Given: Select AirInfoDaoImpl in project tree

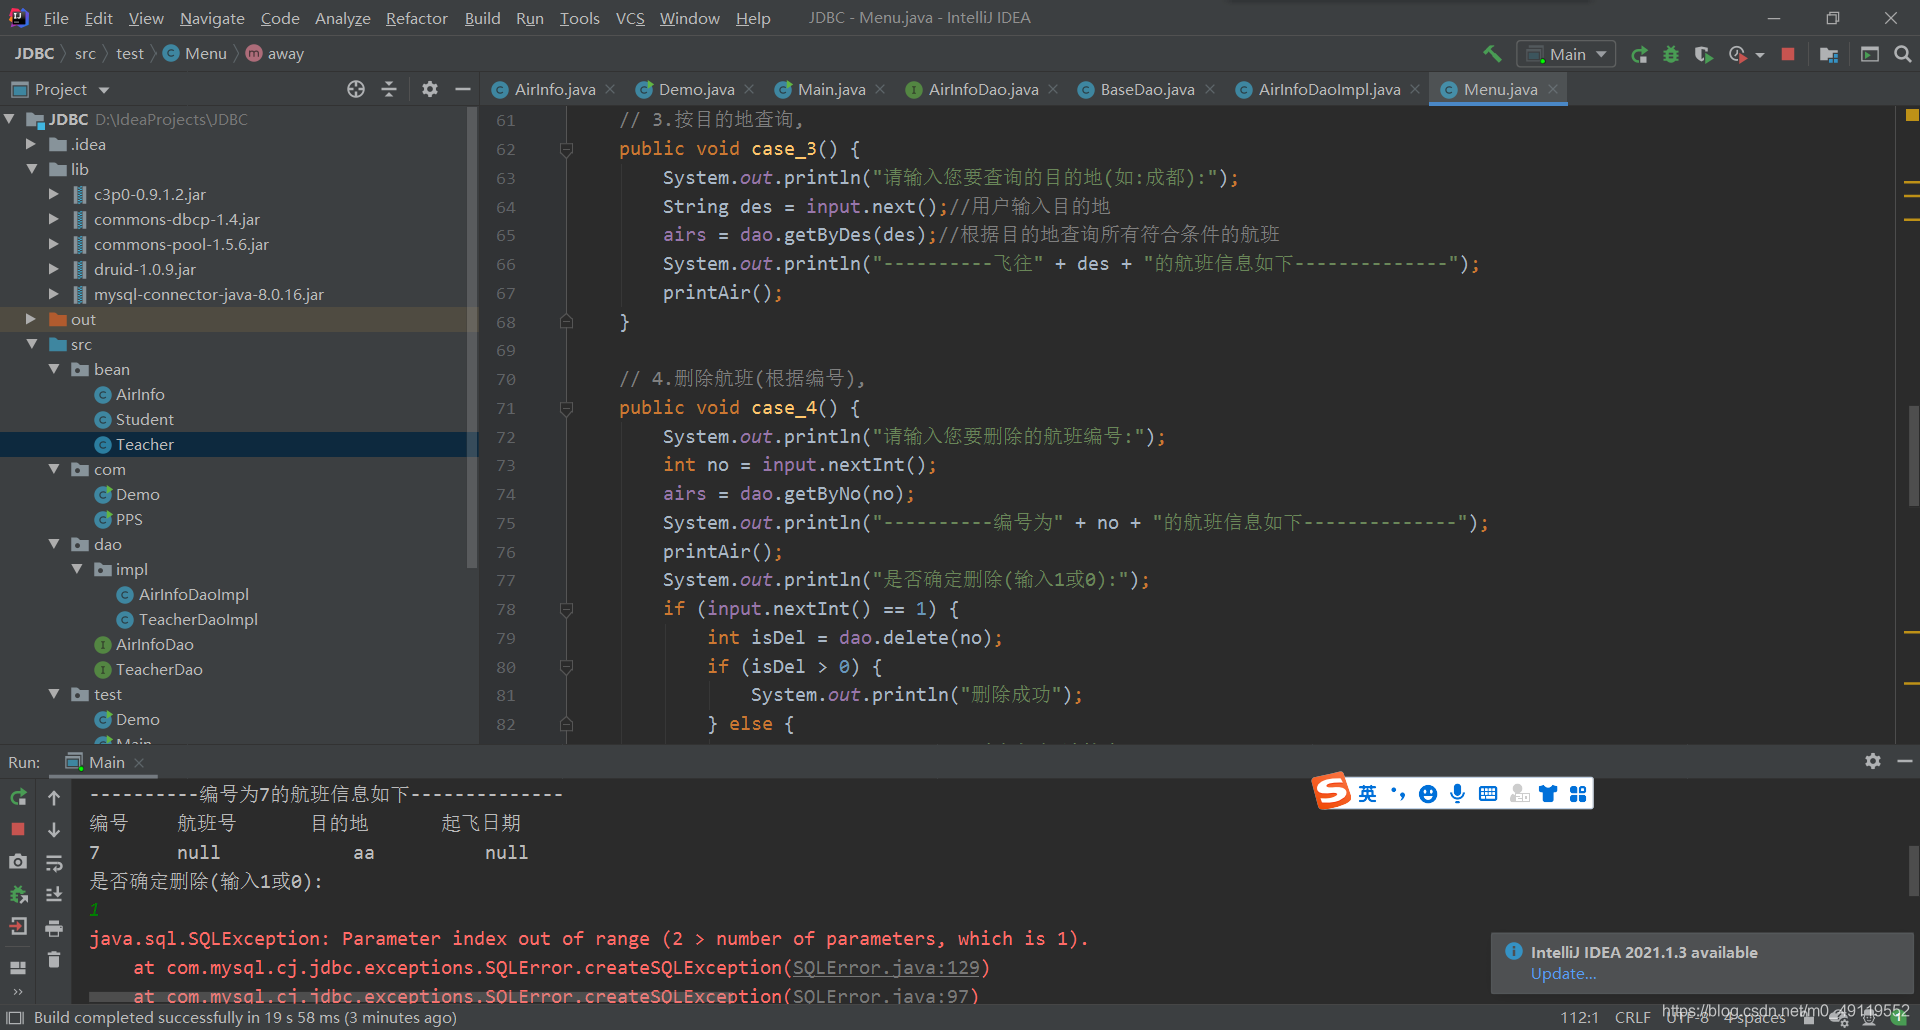Looking at the screenshot, I should point(193,594).
